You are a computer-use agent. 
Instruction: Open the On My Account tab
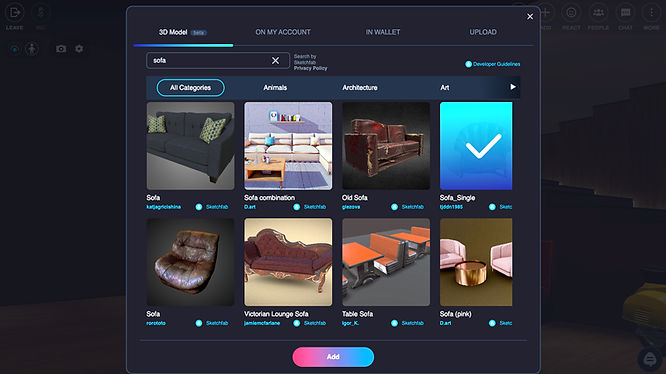(283, 32)
